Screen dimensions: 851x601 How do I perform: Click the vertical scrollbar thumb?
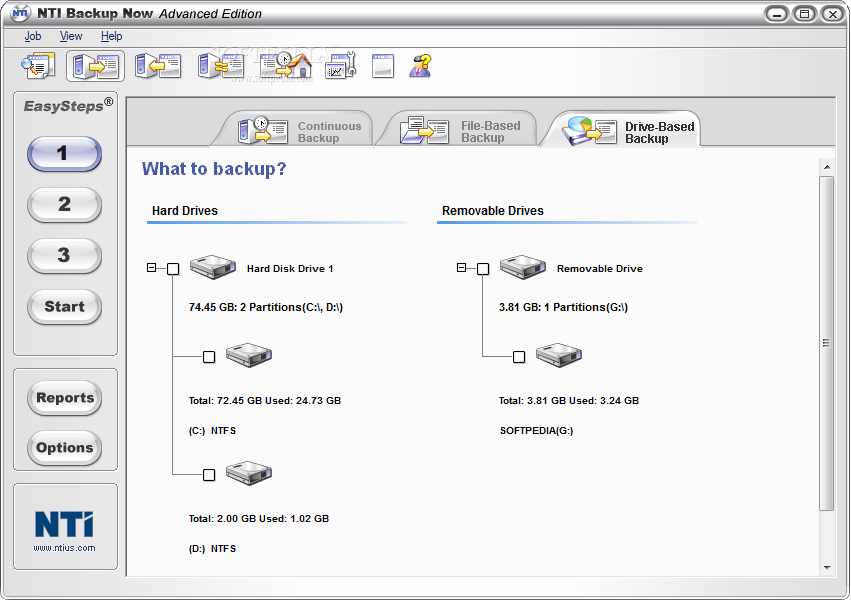(x=827, y=343)
